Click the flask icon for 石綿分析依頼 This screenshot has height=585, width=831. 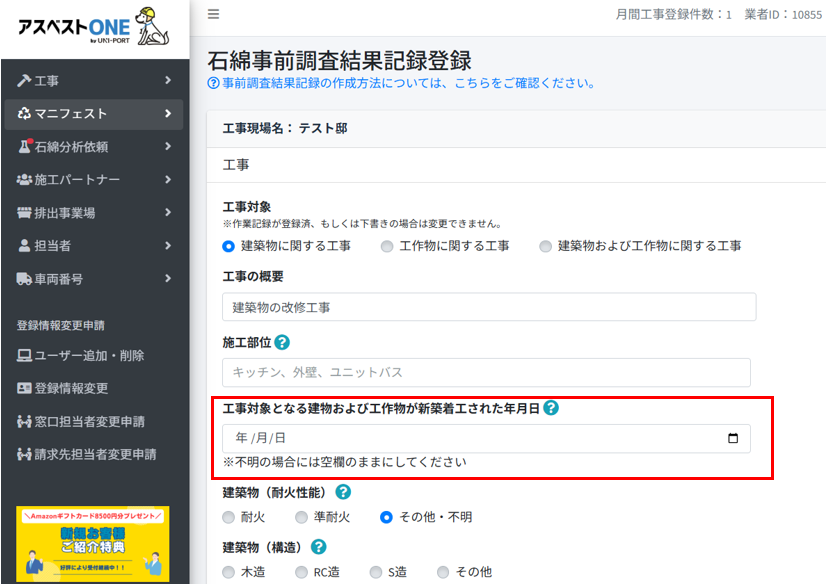tap(25, 147)
